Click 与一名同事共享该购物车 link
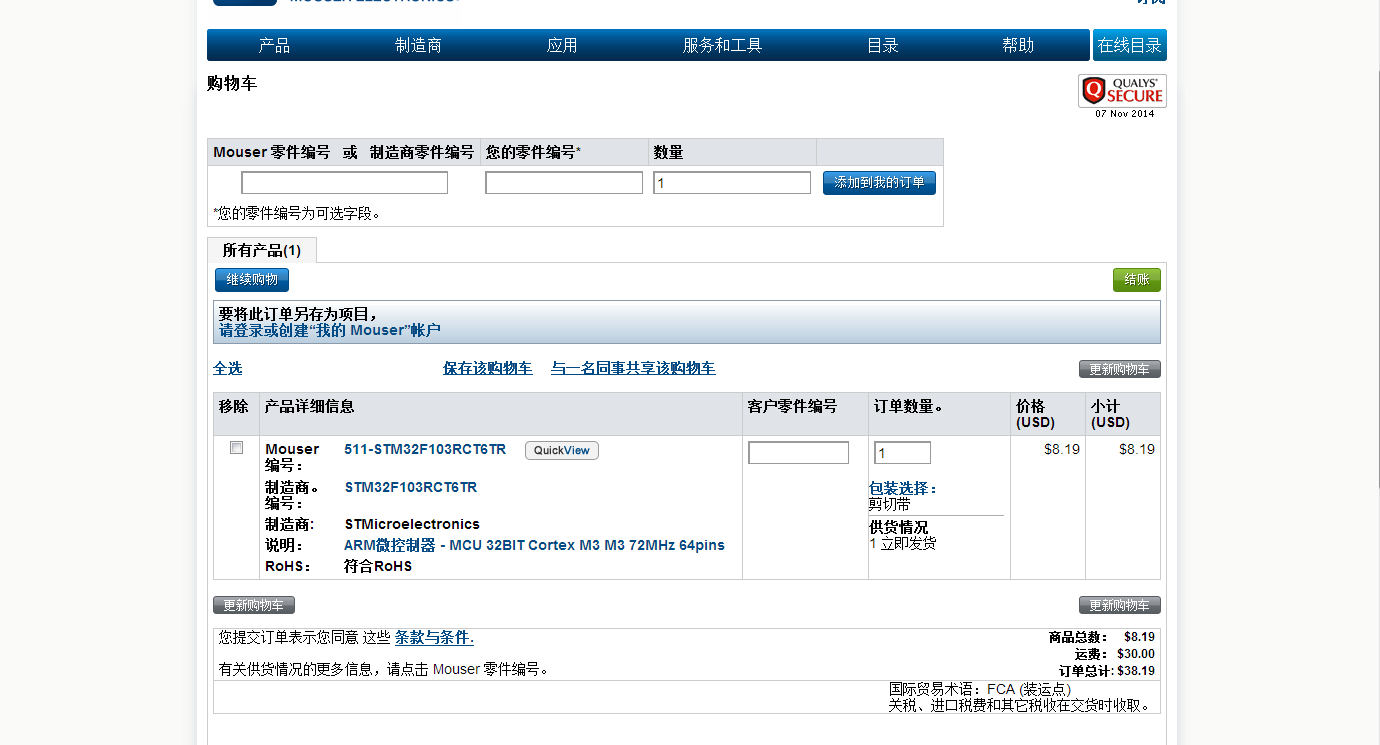The height and width of the screenshot is (745, 1380). (x=633, y=368)
